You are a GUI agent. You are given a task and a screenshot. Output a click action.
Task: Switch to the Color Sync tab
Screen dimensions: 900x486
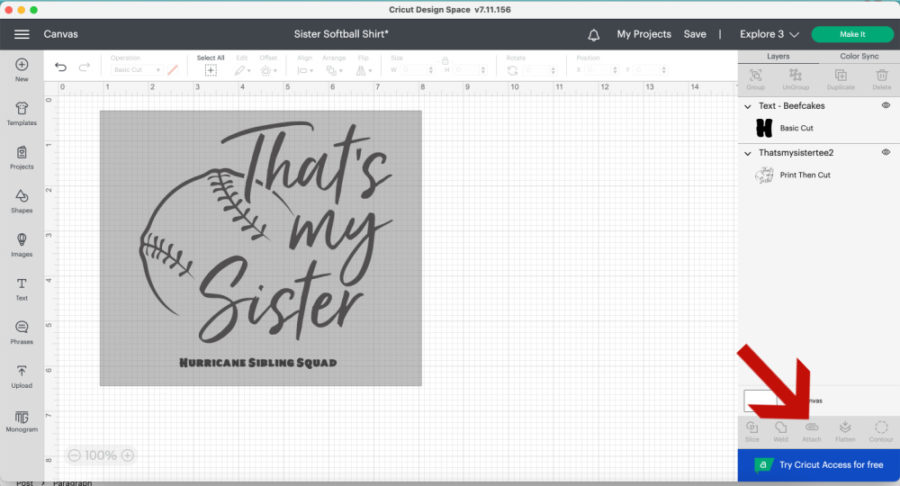point(858,57)
